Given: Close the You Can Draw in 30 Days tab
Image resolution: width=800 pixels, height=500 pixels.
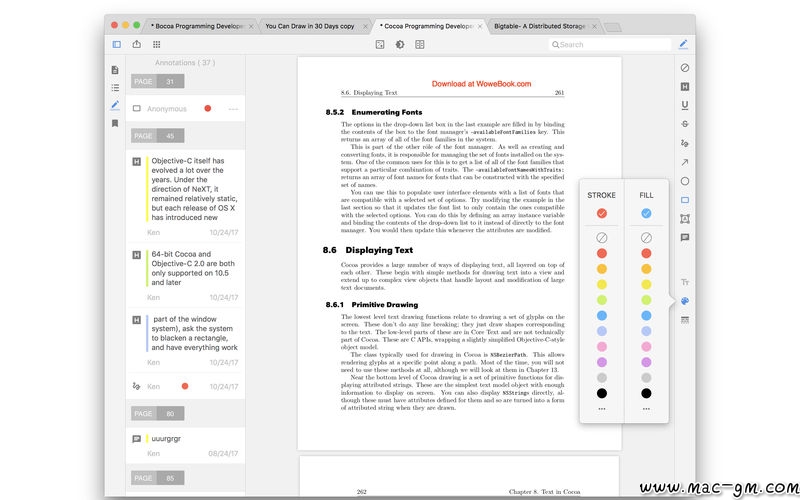Looking at the screenshot, I should (x=365, y=27).
